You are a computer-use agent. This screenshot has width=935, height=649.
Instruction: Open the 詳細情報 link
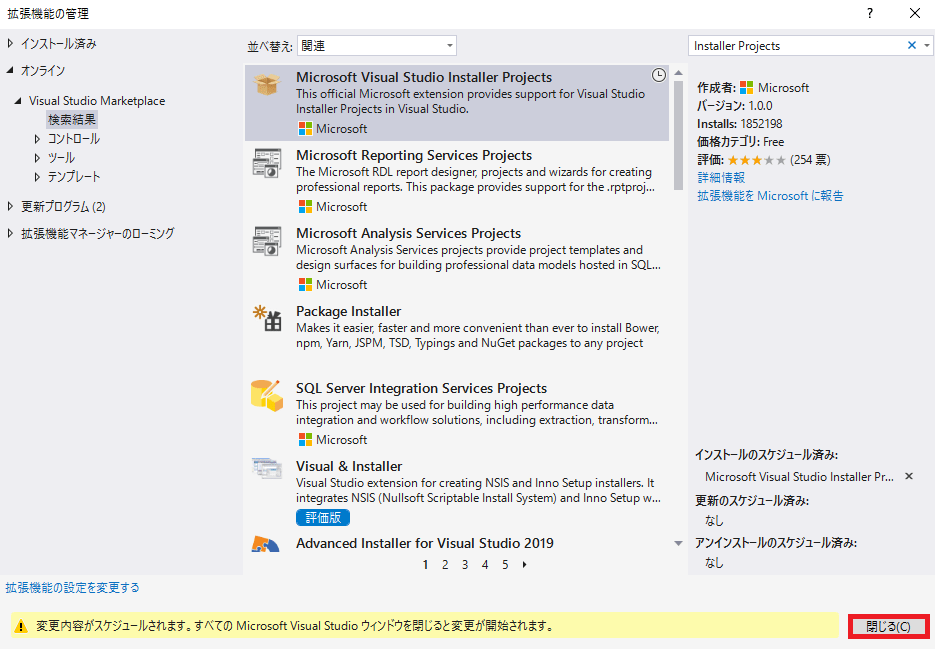pos(721,178)
